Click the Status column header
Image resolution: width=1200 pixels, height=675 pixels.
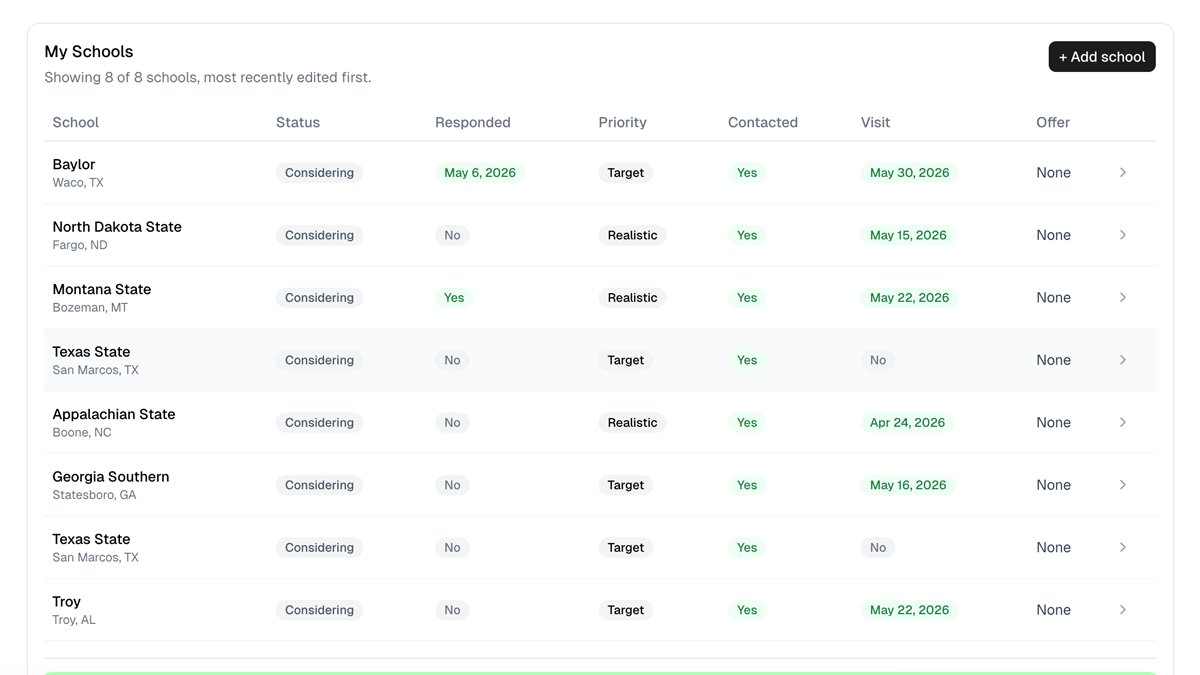(x=298, y=122)
